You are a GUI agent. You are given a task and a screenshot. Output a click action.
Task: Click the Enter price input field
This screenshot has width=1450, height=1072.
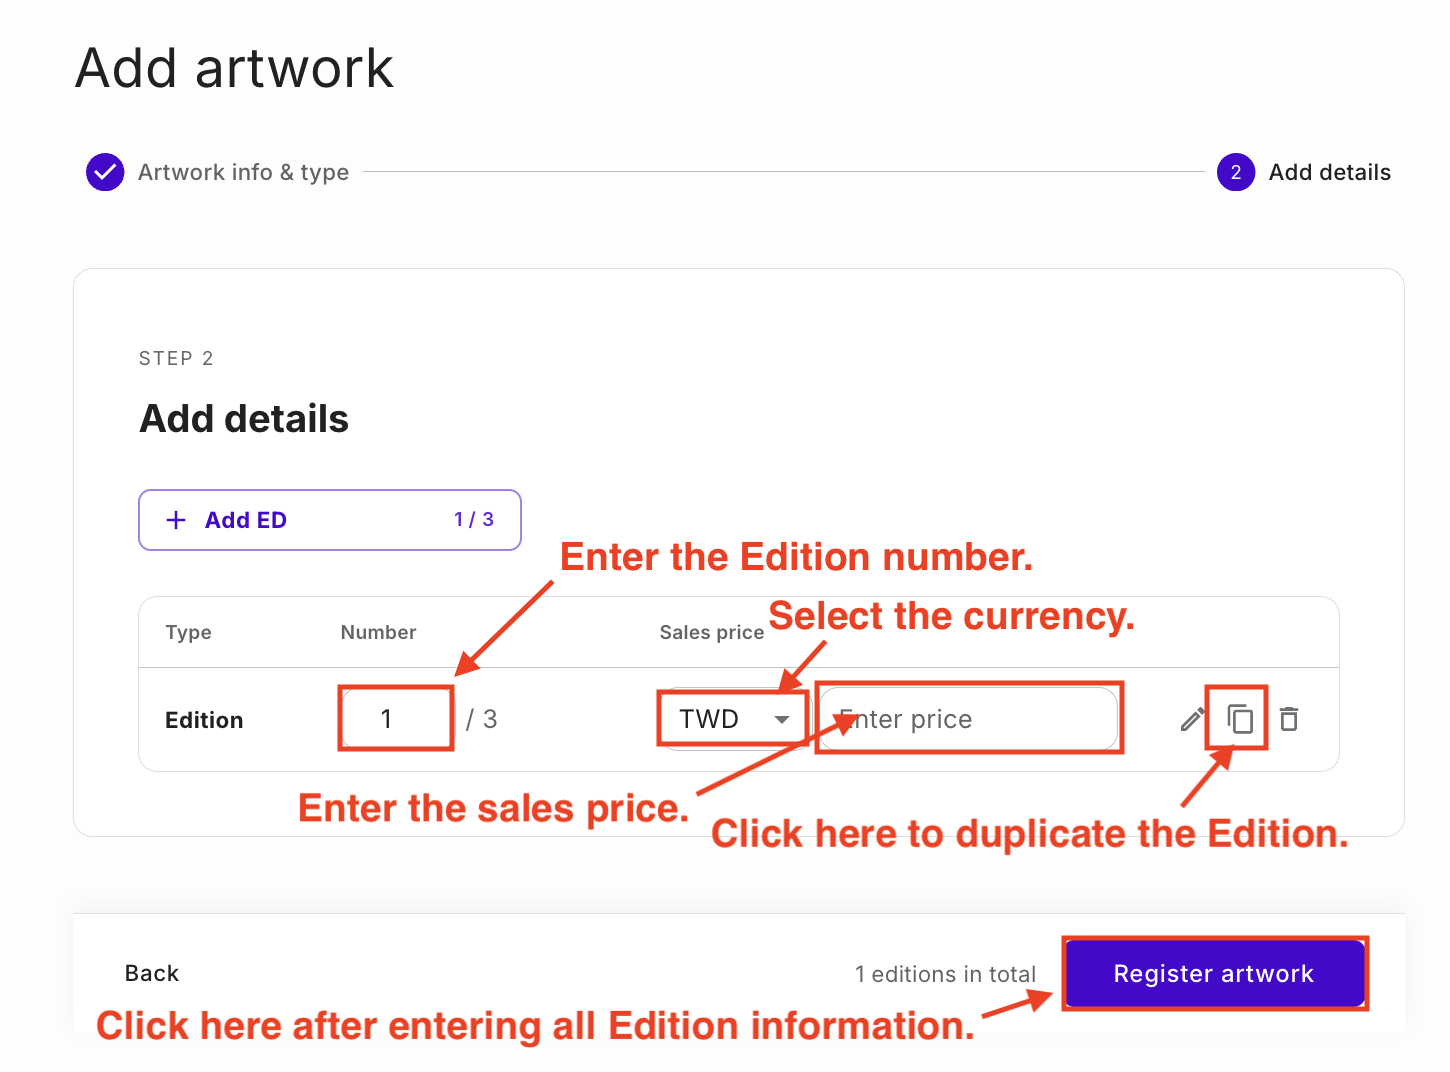tap(968, 719)
